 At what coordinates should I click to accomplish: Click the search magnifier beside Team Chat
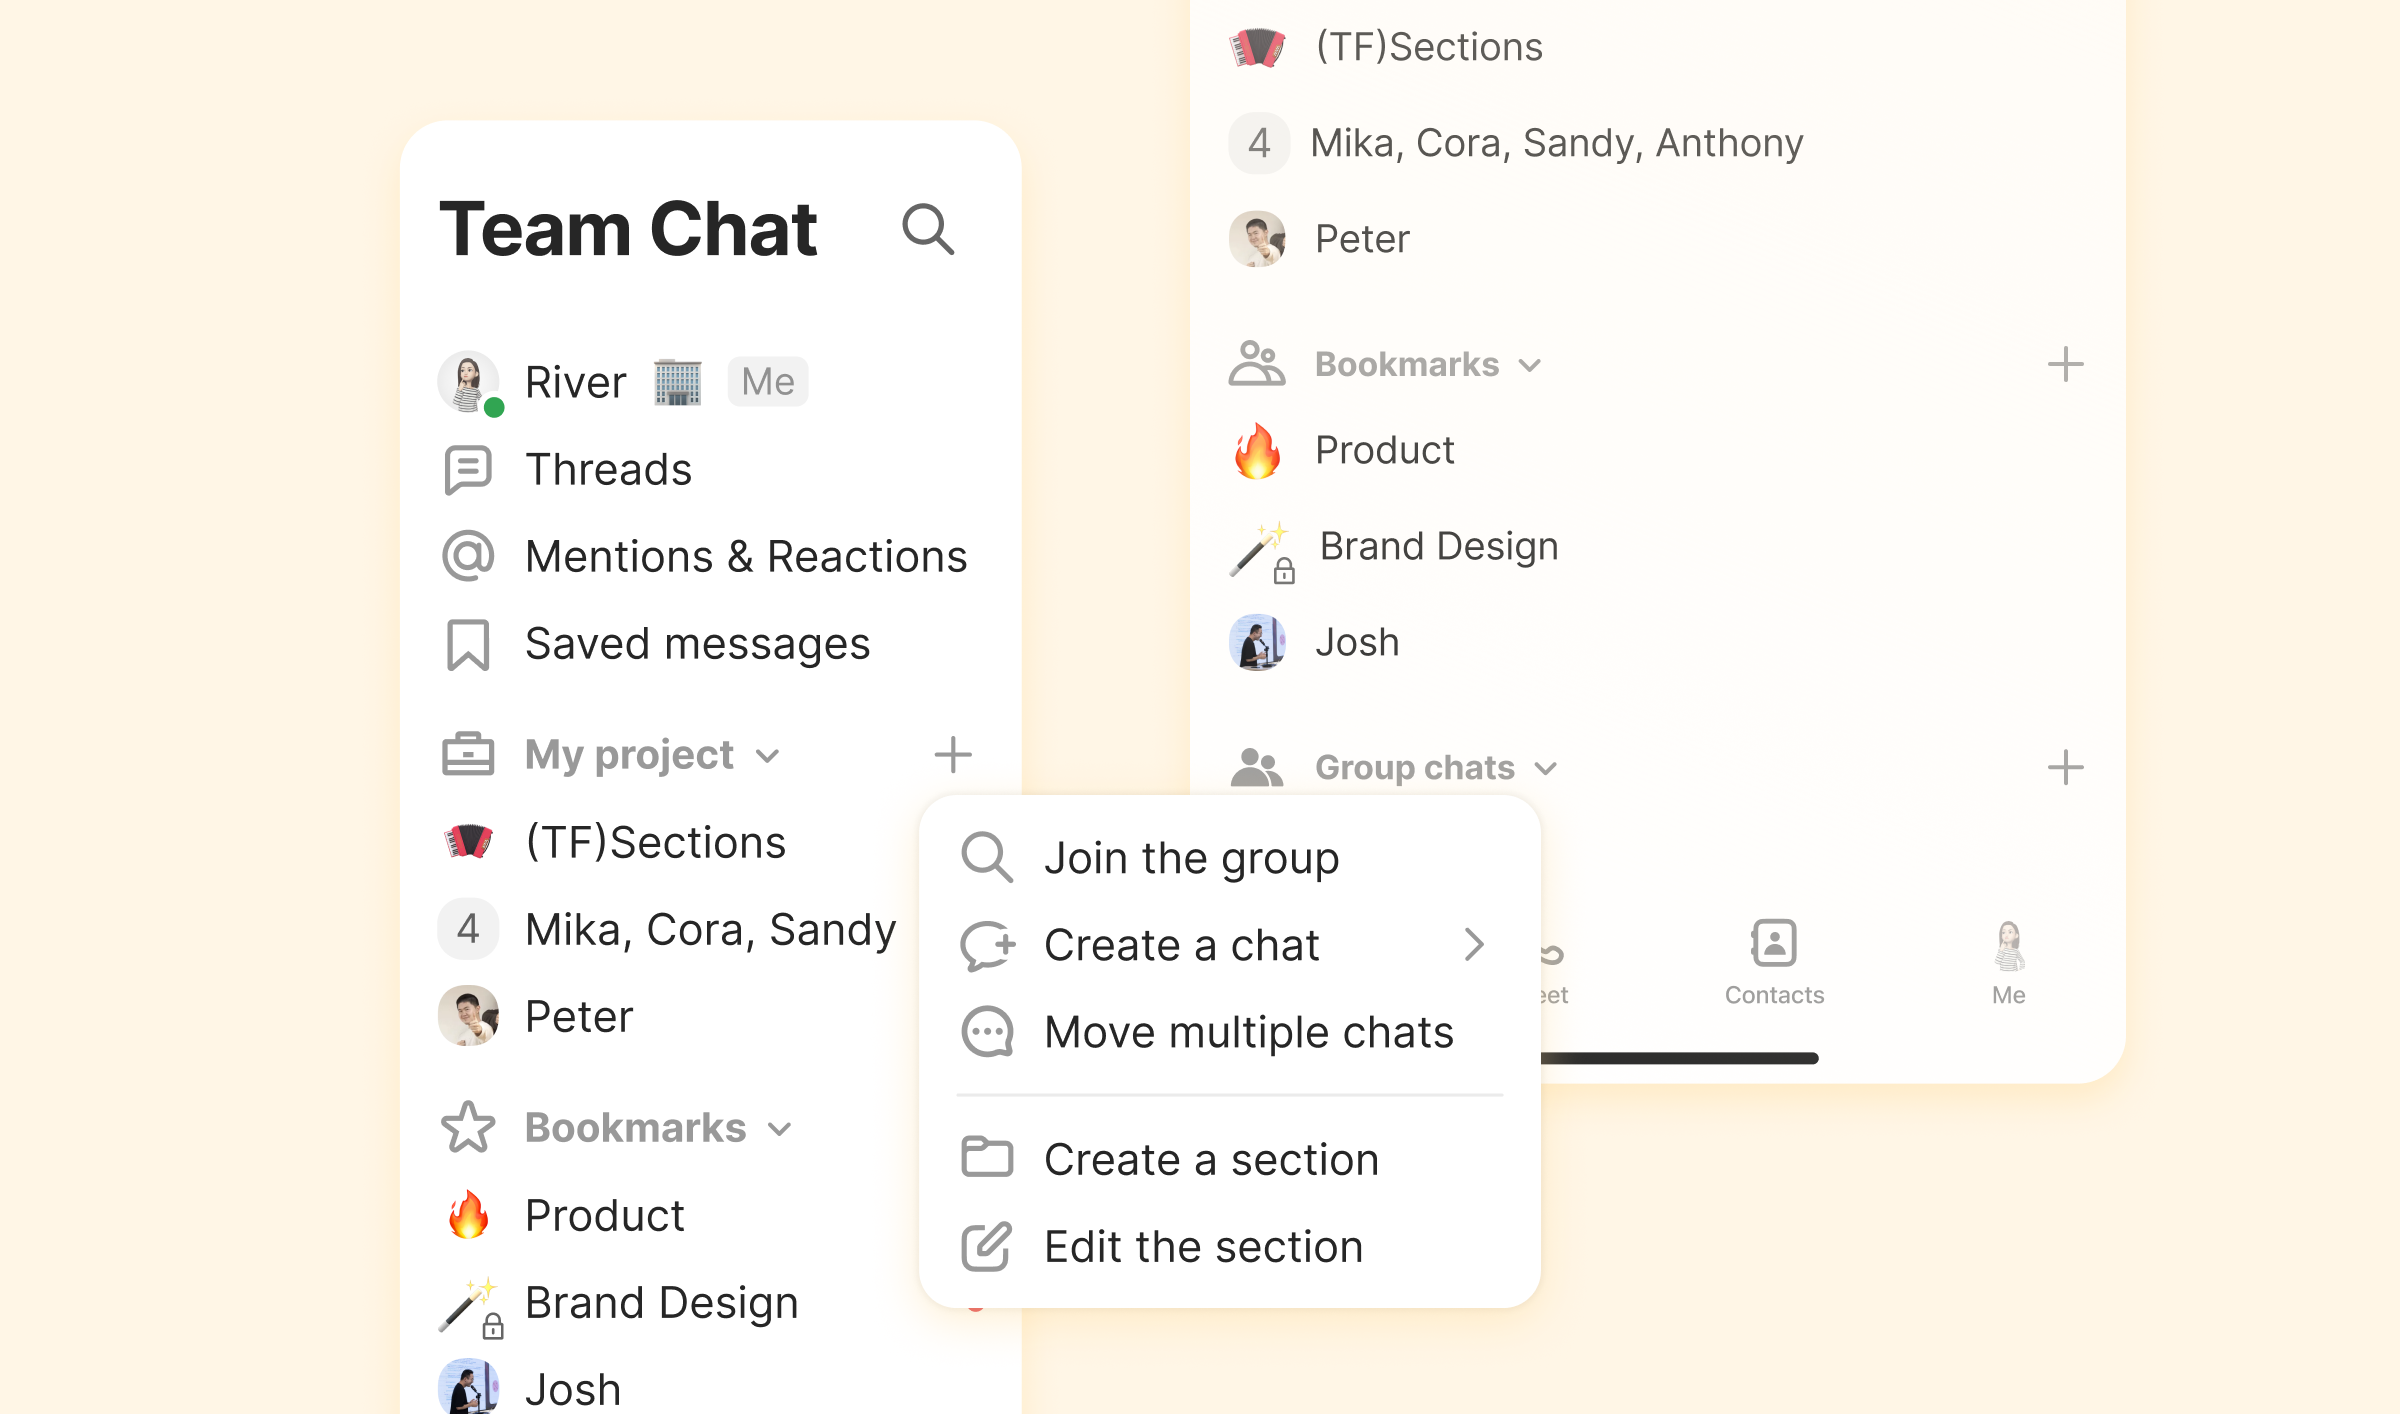(x=927, y=230)
